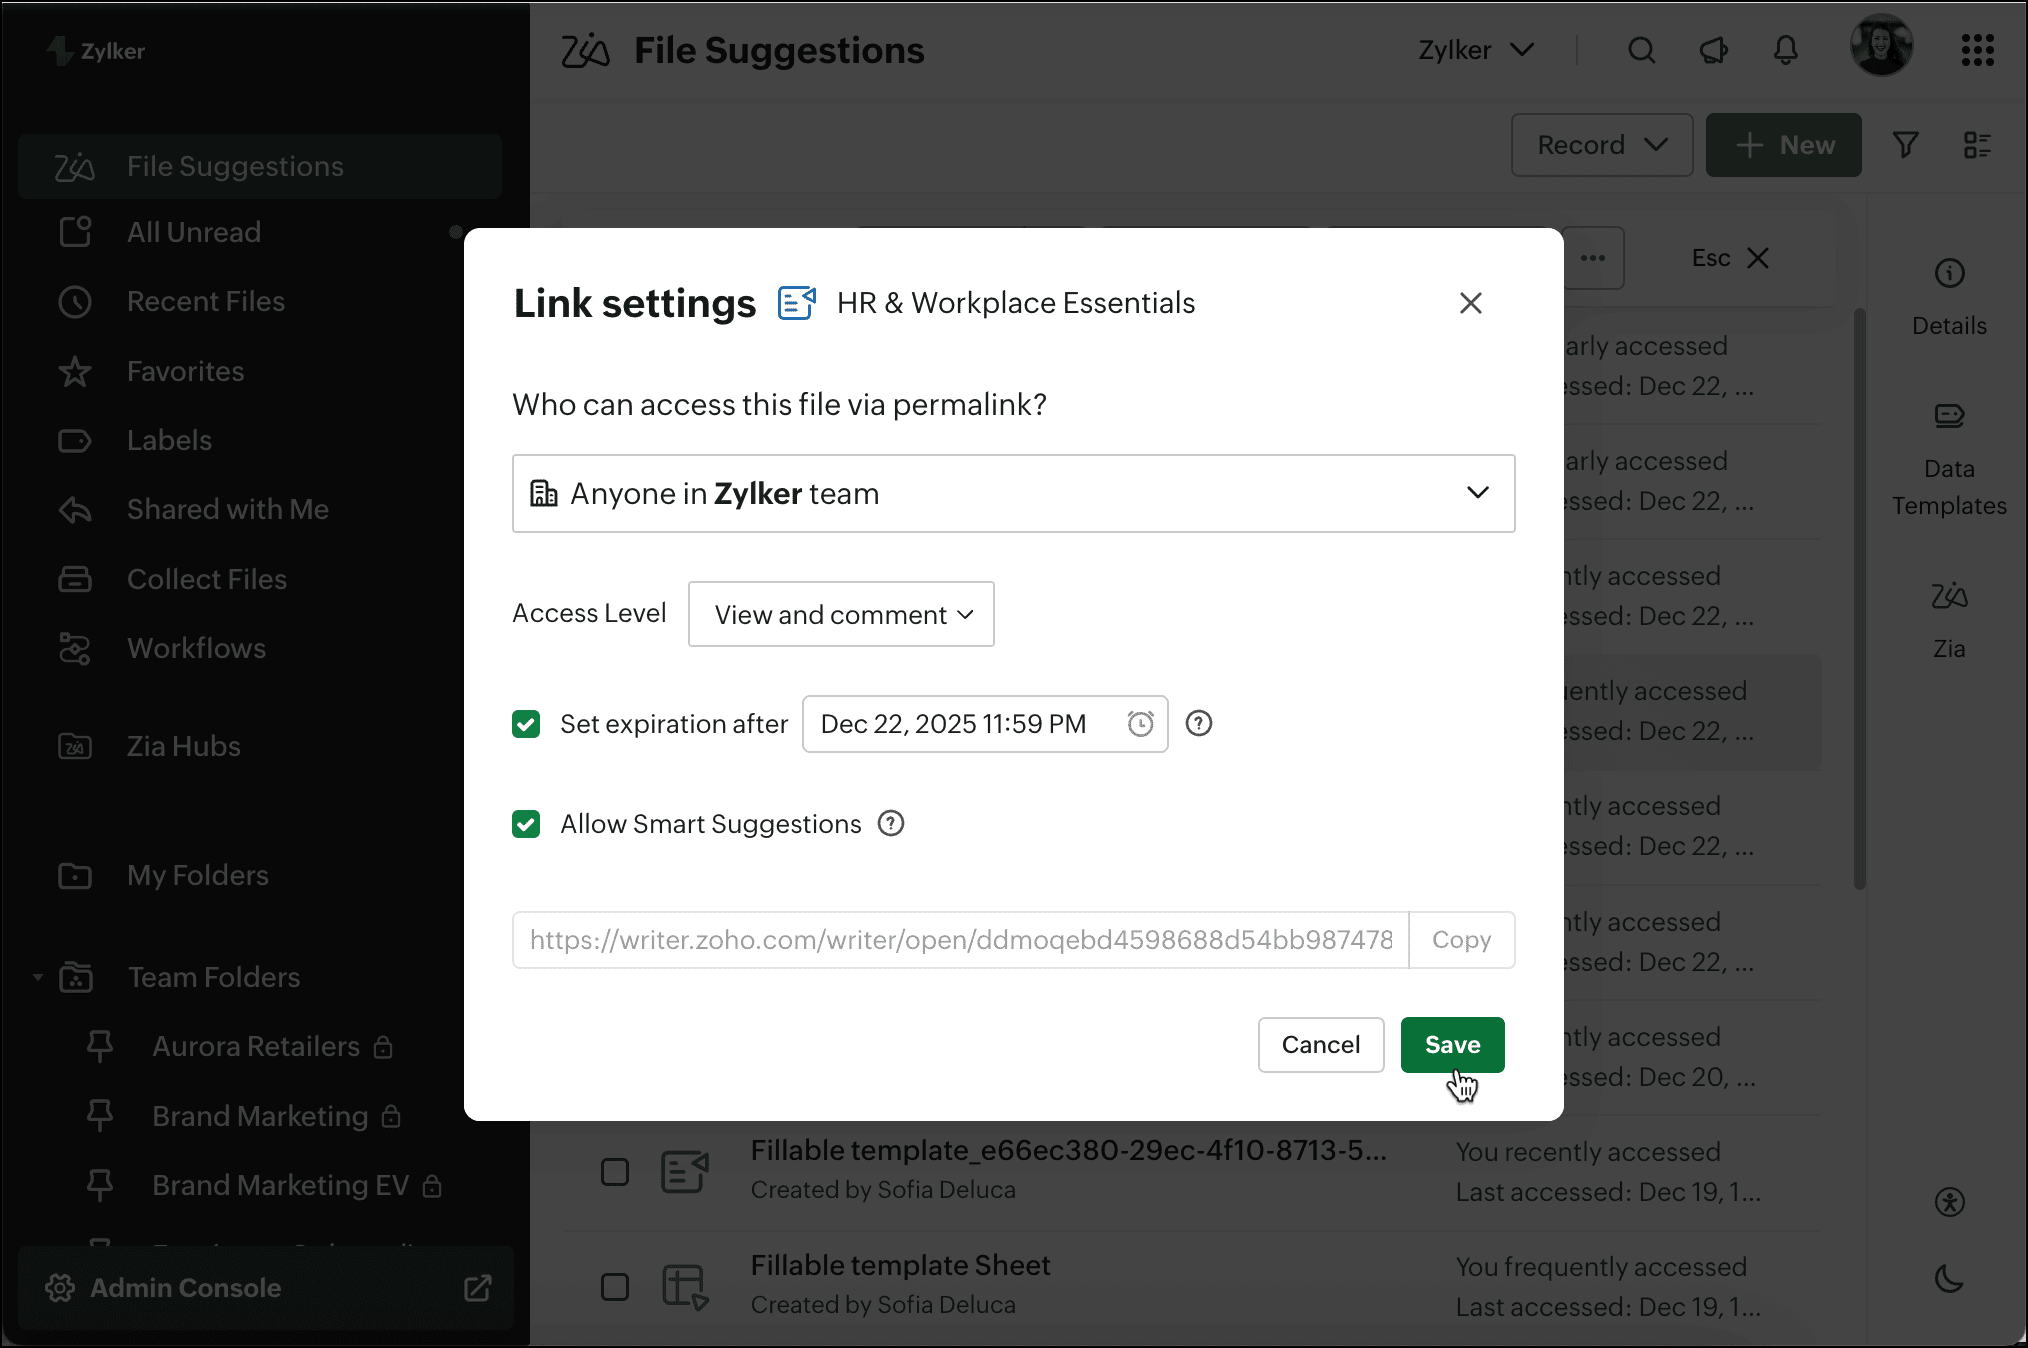Go to Favorites in sidebar

click(x=185, y=372)
